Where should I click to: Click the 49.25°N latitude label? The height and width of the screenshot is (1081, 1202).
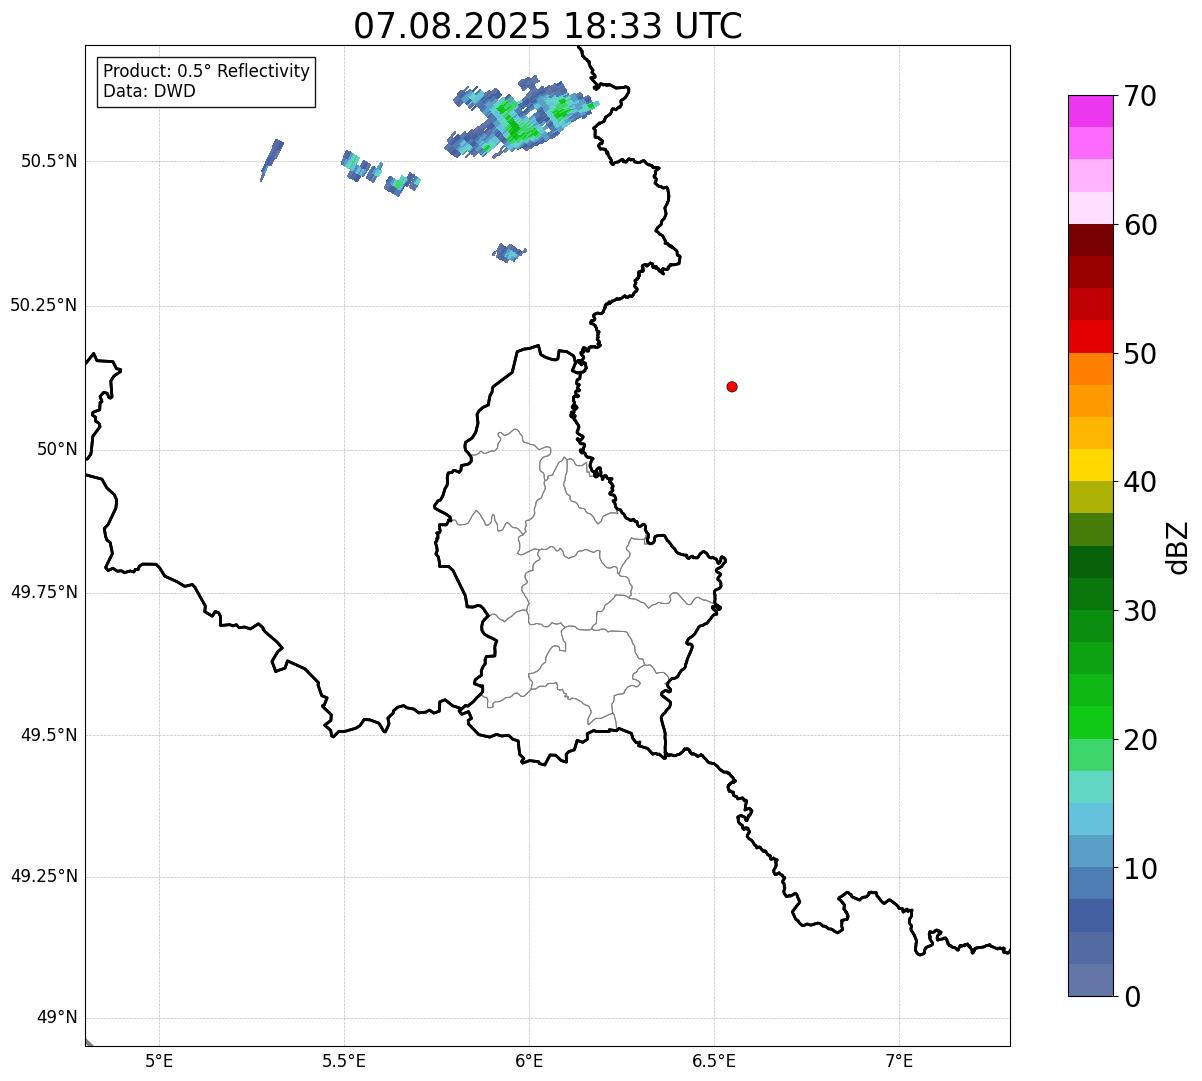[44, 876]
